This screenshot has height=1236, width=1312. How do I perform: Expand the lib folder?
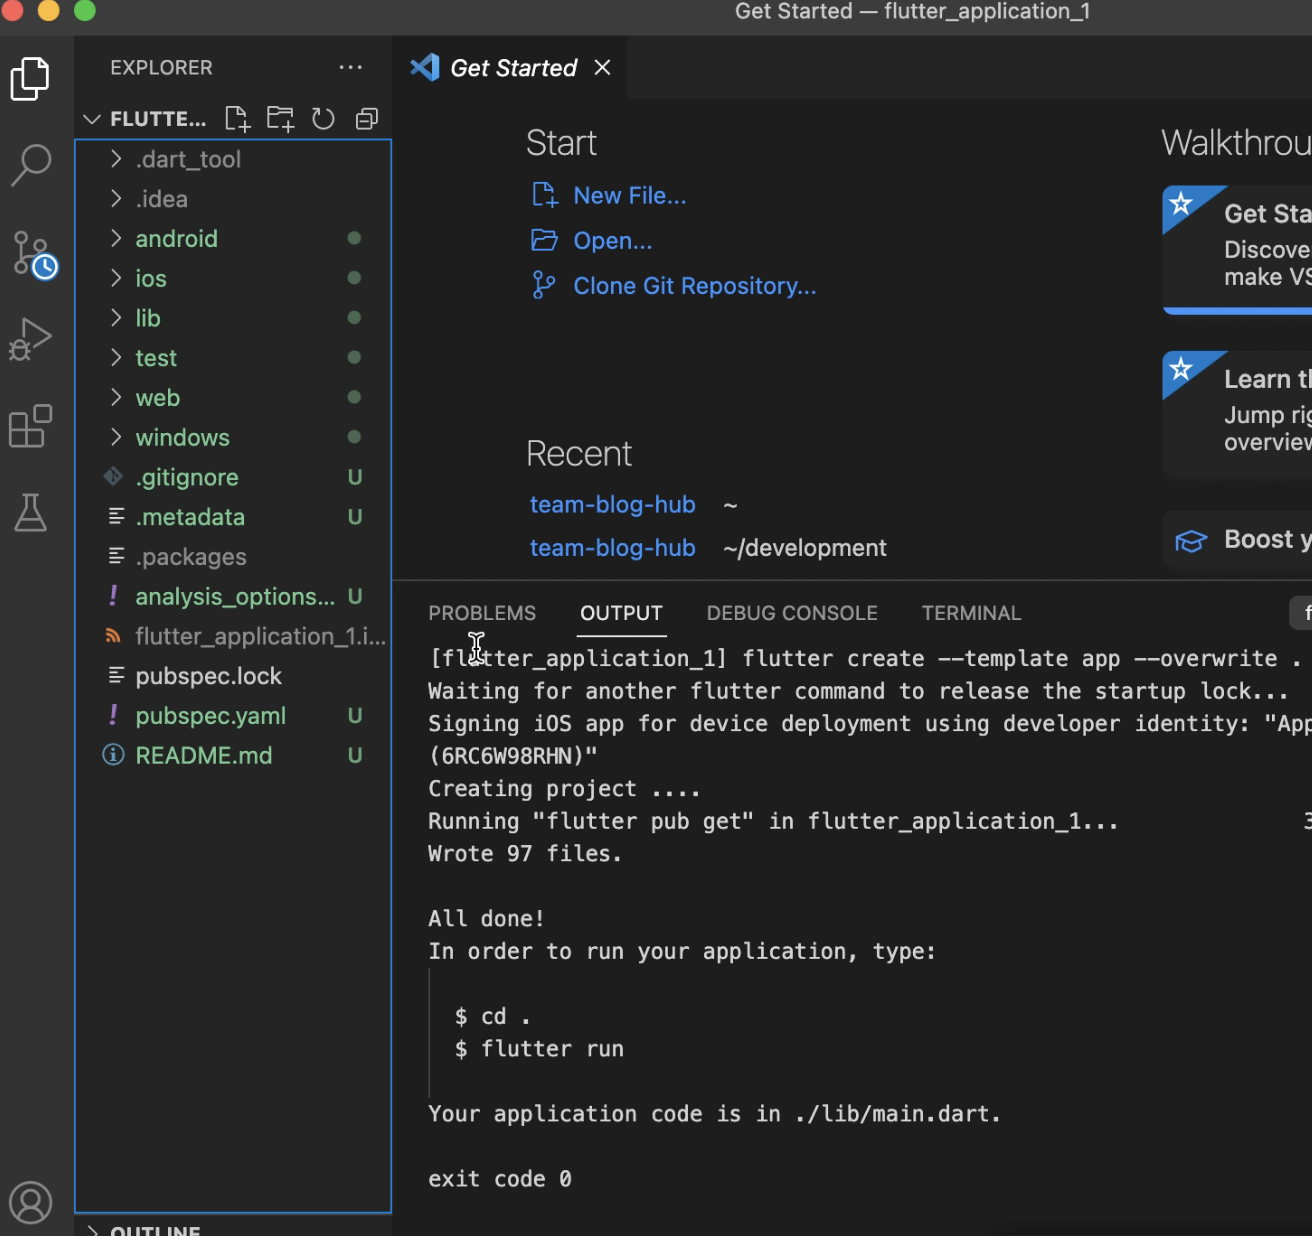148,318
